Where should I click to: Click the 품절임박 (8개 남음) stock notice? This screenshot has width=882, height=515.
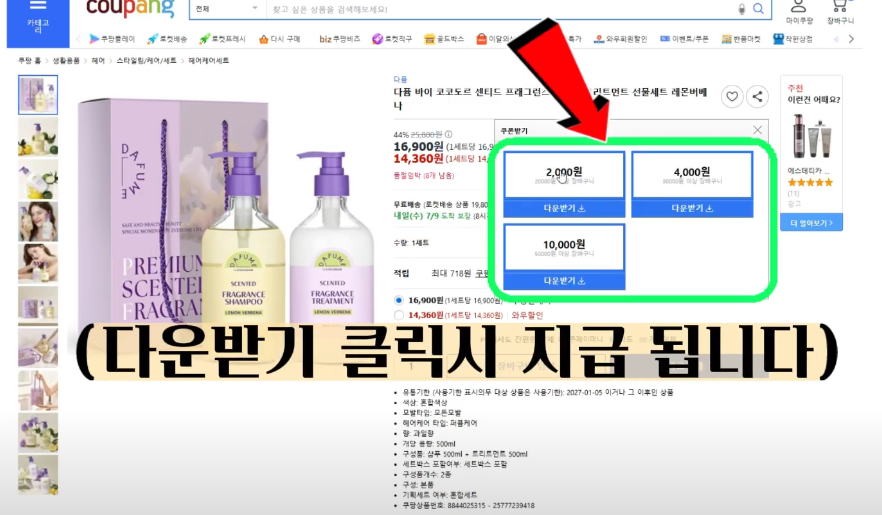click(424, 175)
